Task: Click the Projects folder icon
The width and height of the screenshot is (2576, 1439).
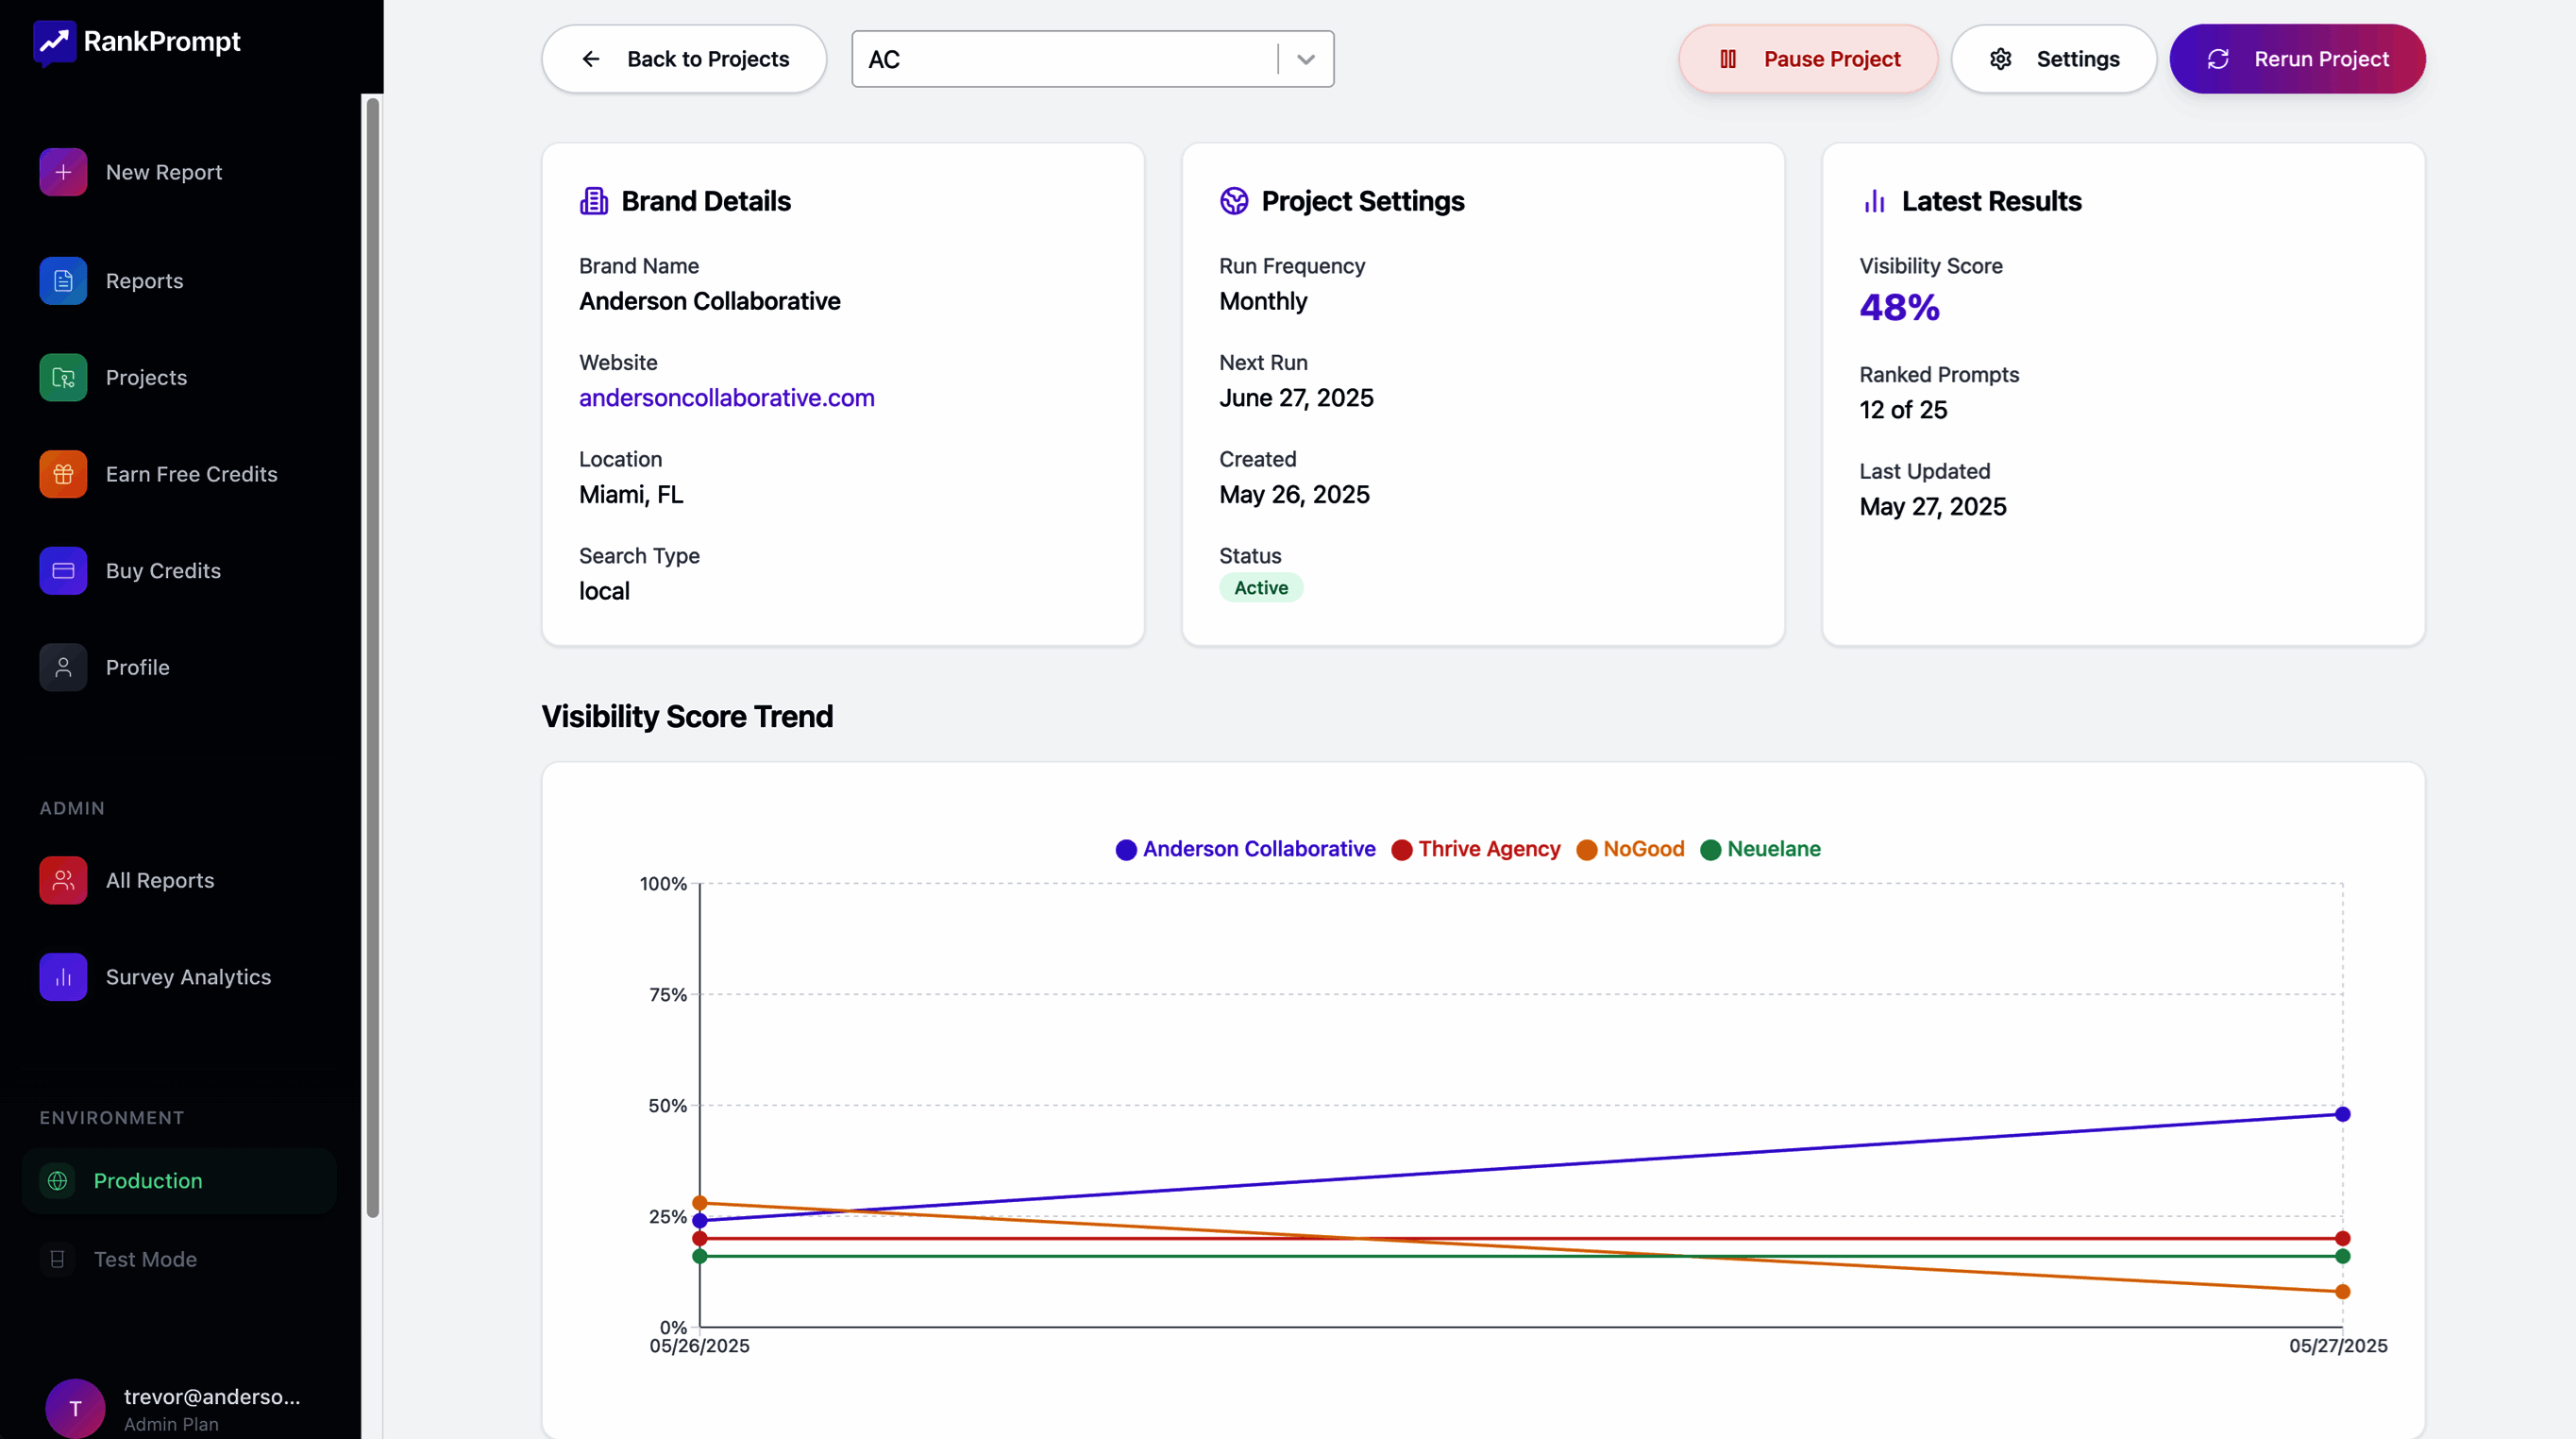Action: (63, 378)
